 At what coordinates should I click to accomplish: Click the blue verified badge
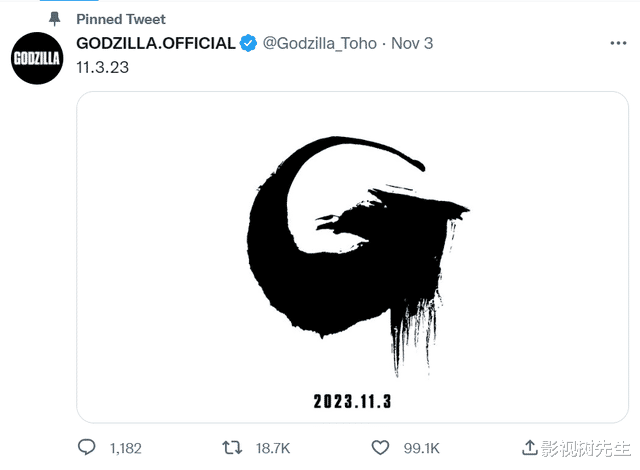pos(248,43)
